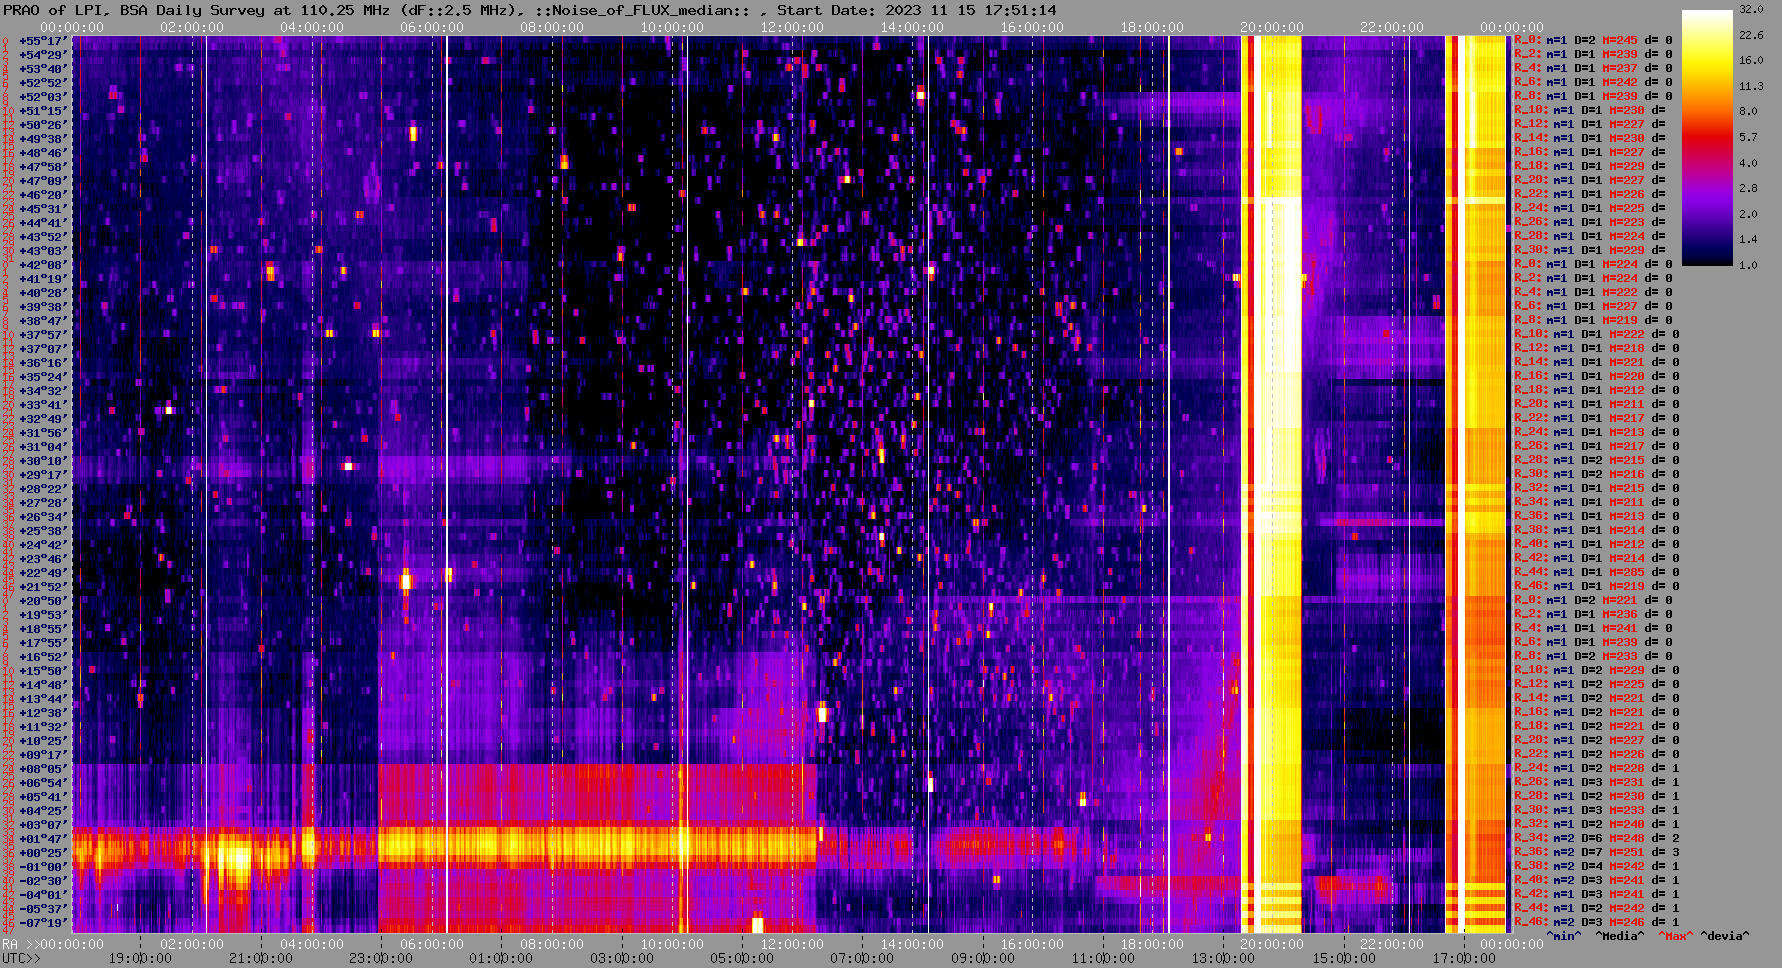Click declination label -07°19'

[42, 923]
